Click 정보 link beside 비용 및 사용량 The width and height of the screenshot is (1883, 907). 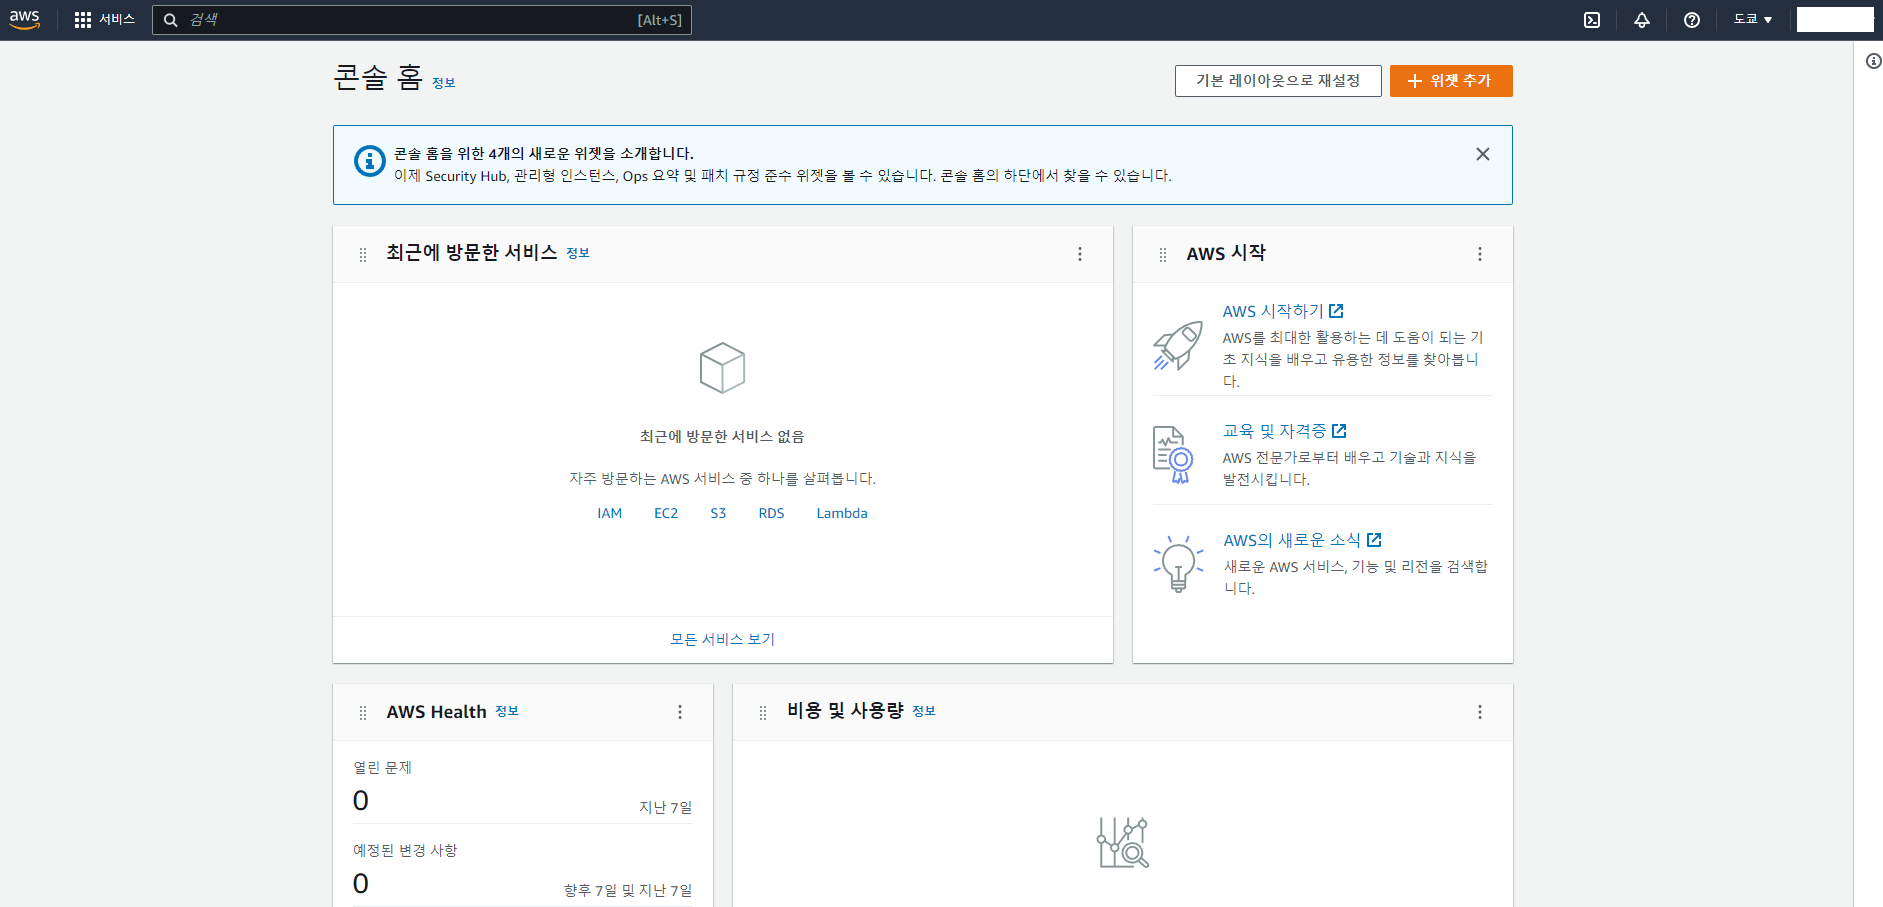(x=924, y=711)
